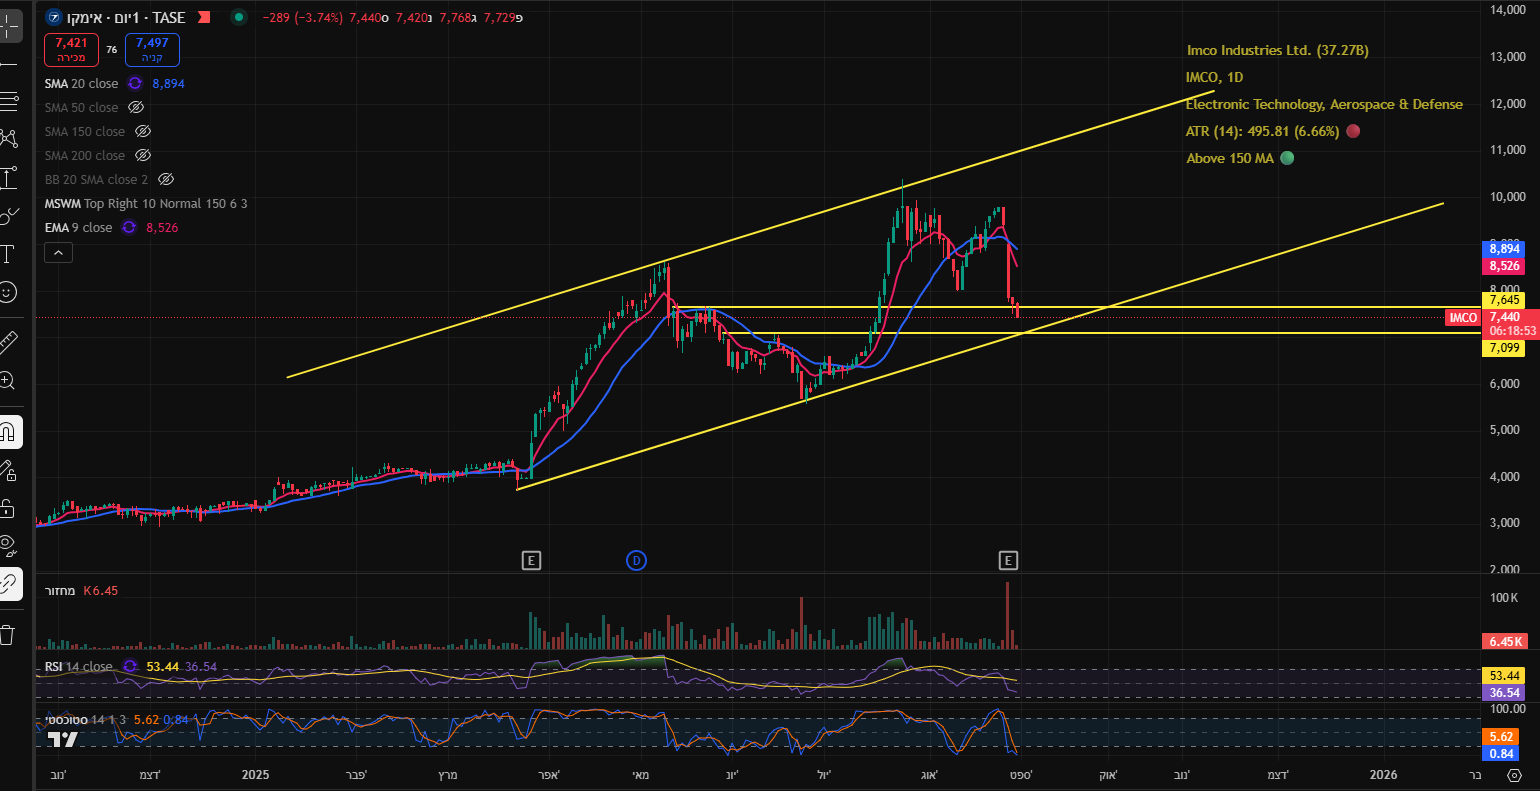Show the hidden SMA 200 indicator

pyautogui.click(x=143, y=156)
